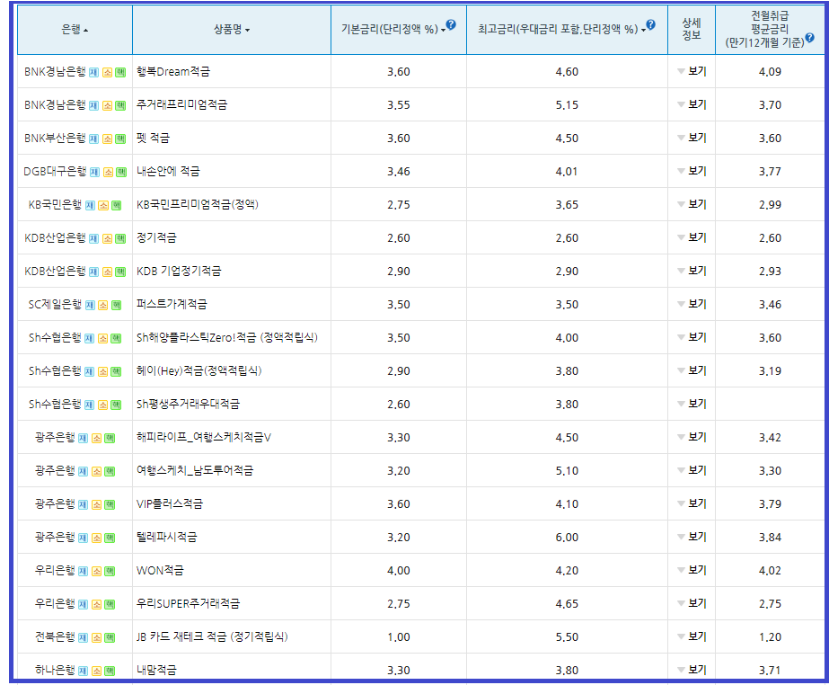Click green badge in KDB 기업정기적금 row
The image size is (831, 686).
pyautogui.click(x=121, y=272)
